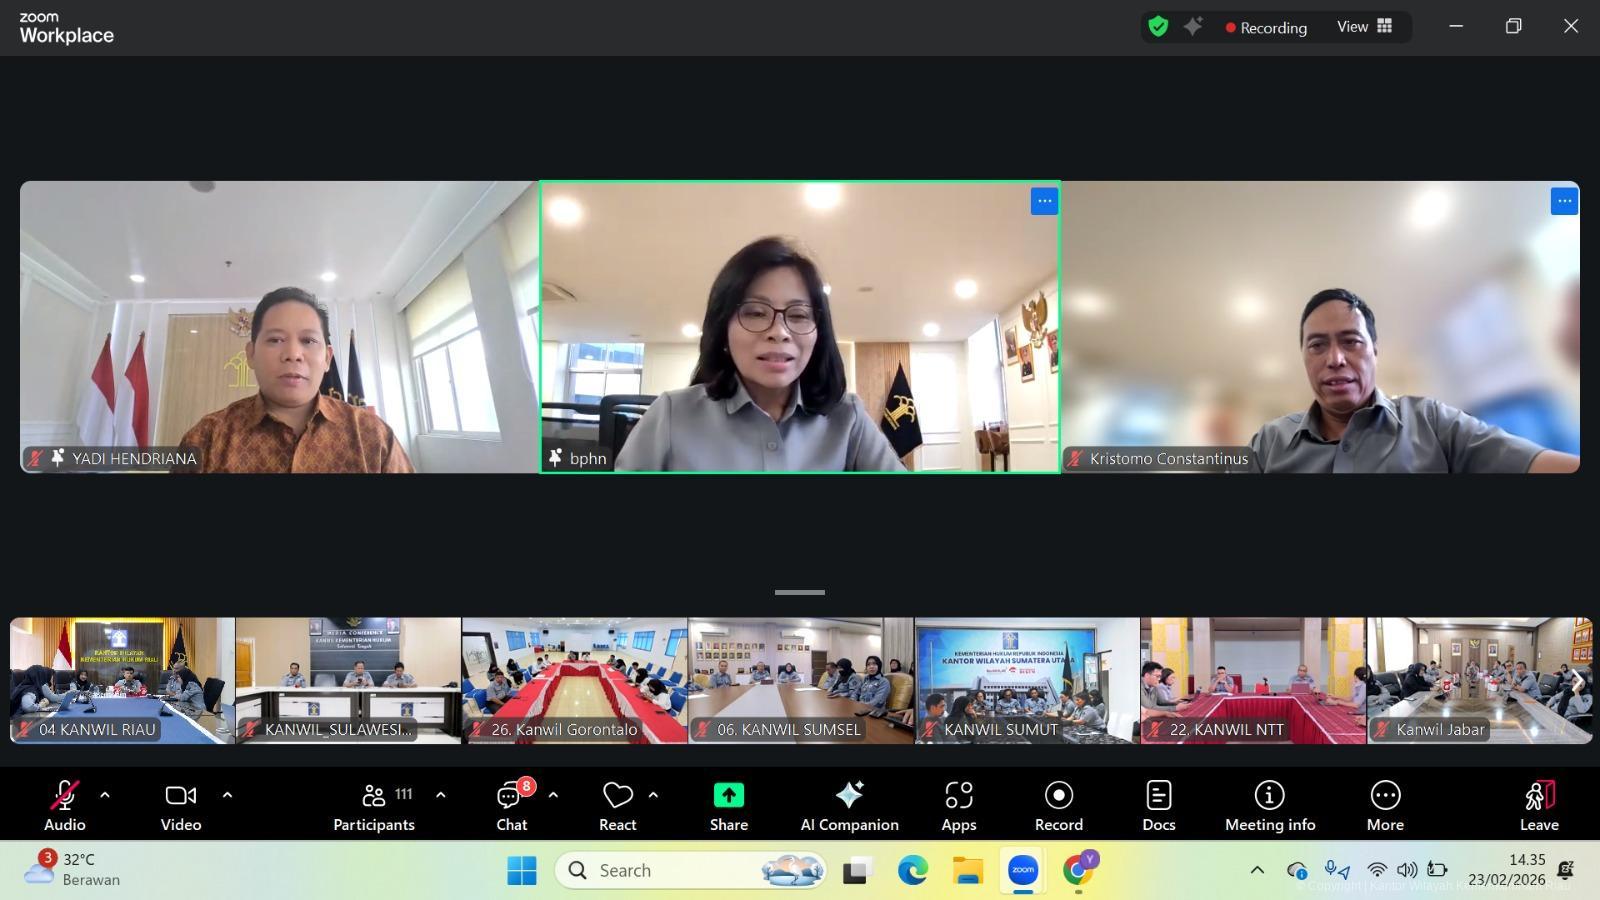Click the green encryption shield icon
Image resolution: width=1600 pixels, height=900 pixels.
point(1158,27)
